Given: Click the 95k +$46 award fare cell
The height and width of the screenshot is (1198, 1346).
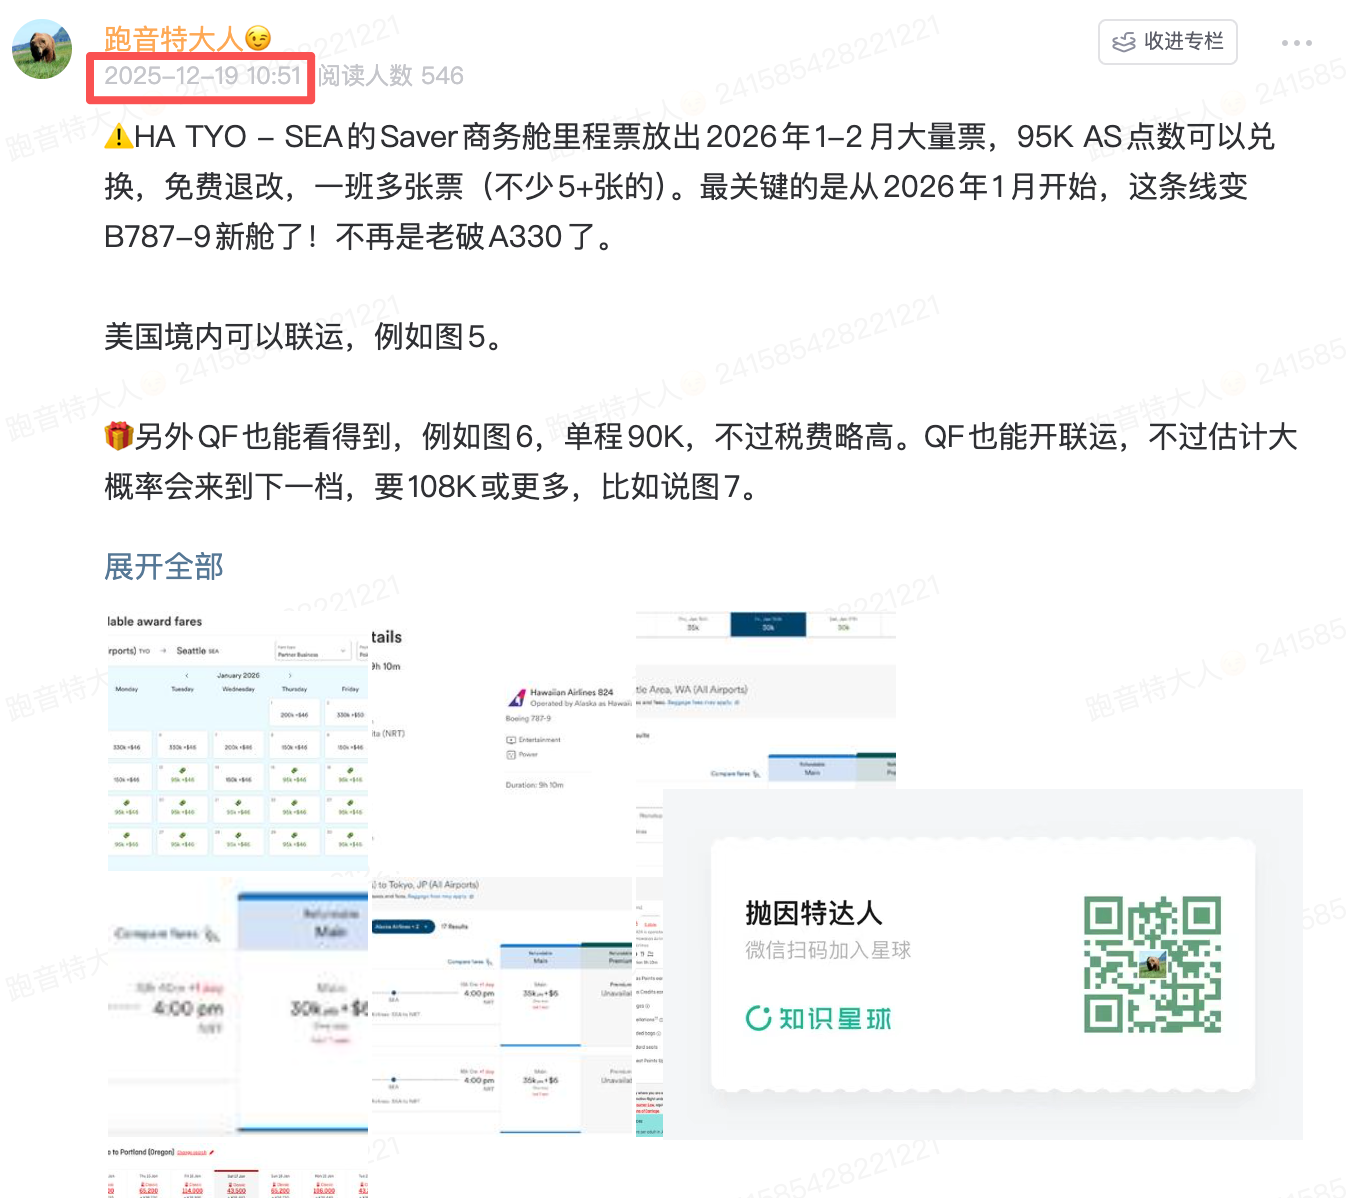Looking at the screenshot, I should [182, 780].
